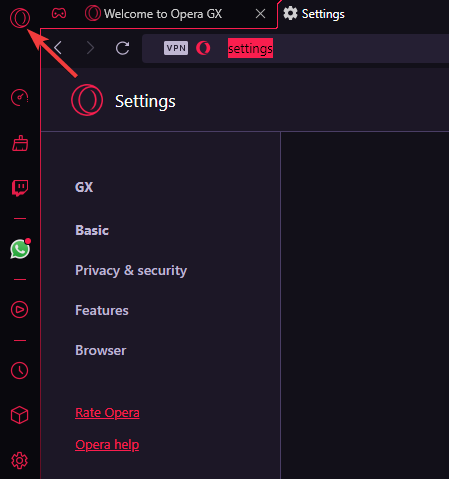The width and height of the screenshot is (449, 479).
Task: Open the GX Corner gamepad tab
Action: click(59, 13)
